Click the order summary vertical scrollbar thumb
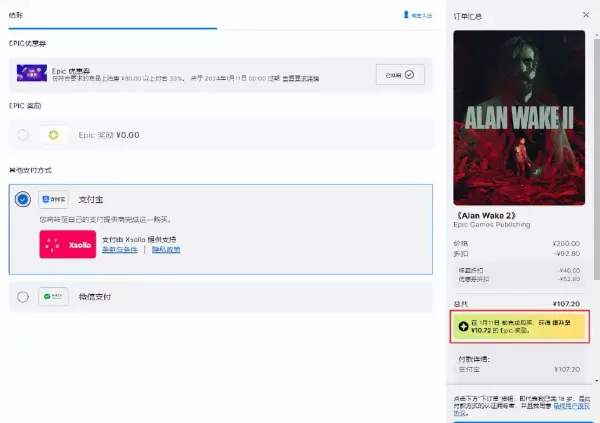Image resolution: width=600 pixels, height=423 pixels. click(x=597, y=159)
